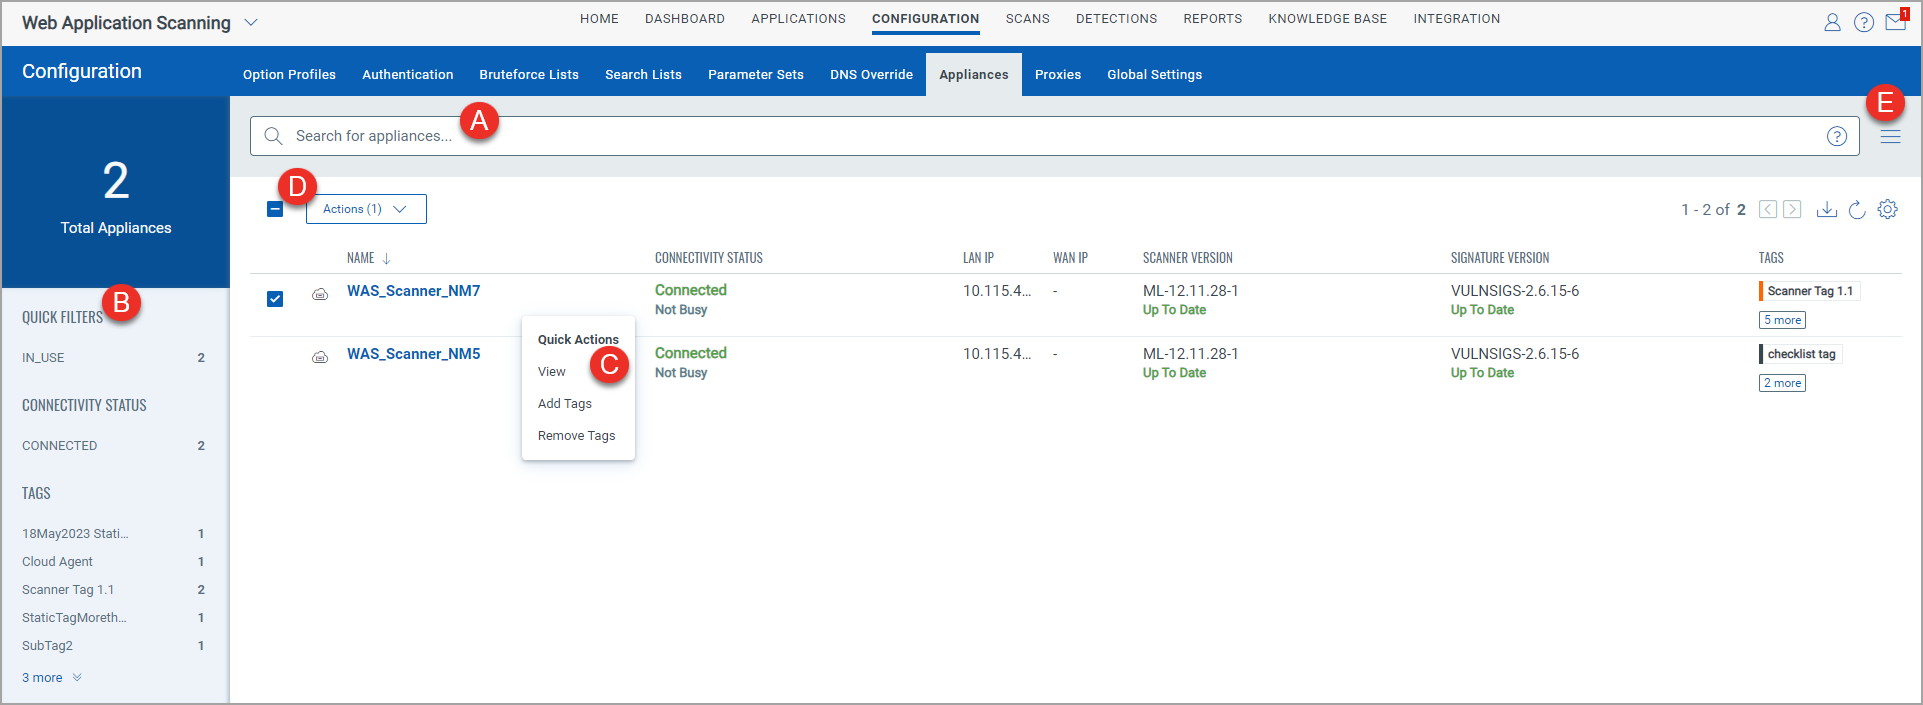This screenshot has height=705, width=1923.
Task: Open the REPORTS menu
Action: (1212, 19)
